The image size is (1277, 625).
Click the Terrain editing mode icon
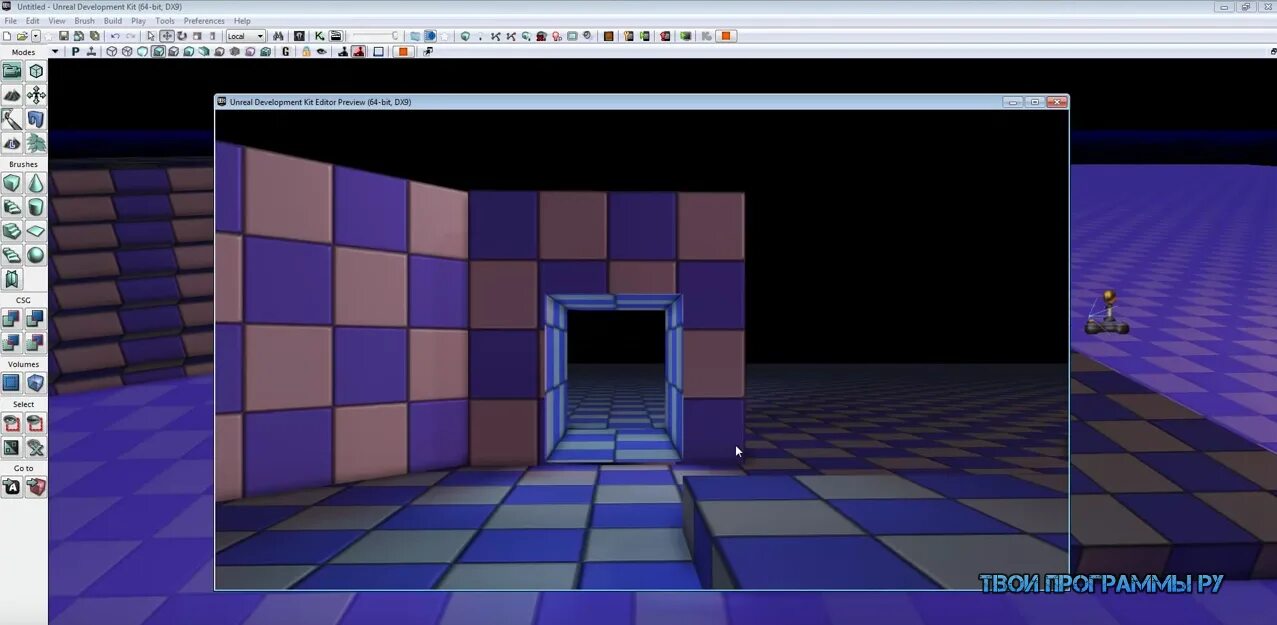tap(11, 94)
